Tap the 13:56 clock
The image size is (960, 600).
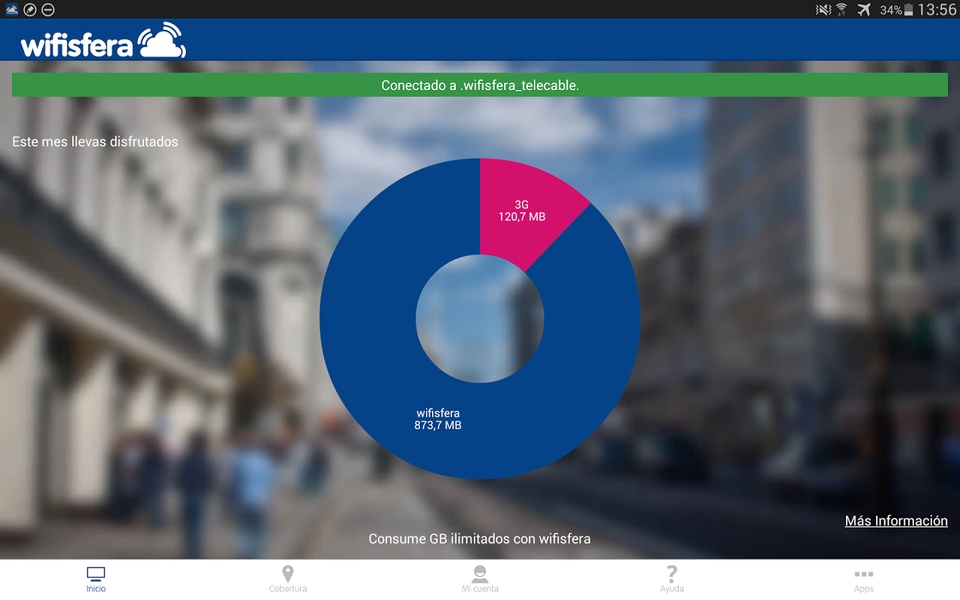pyautogui.click(x=937, y=10)
